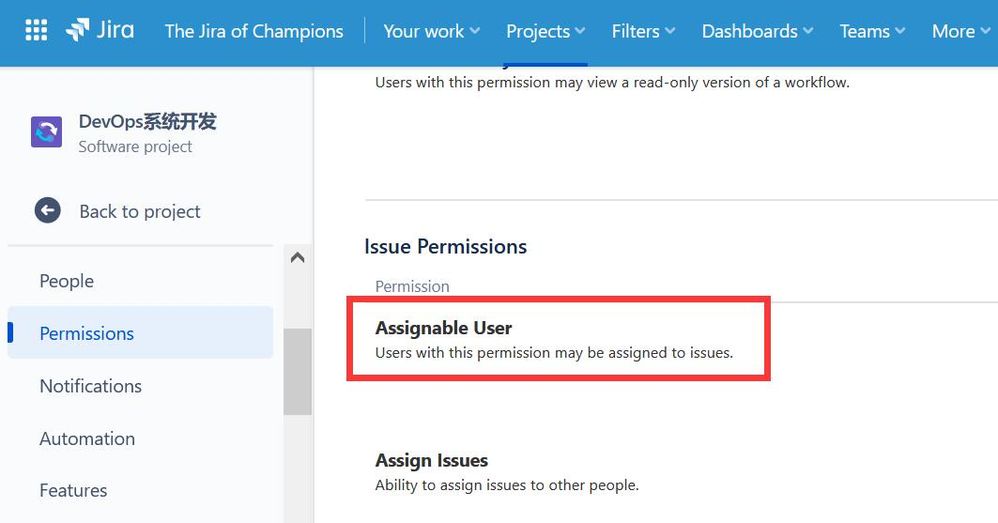
Task: Select Permissions in the sidebar
Action: click(140, 333)
